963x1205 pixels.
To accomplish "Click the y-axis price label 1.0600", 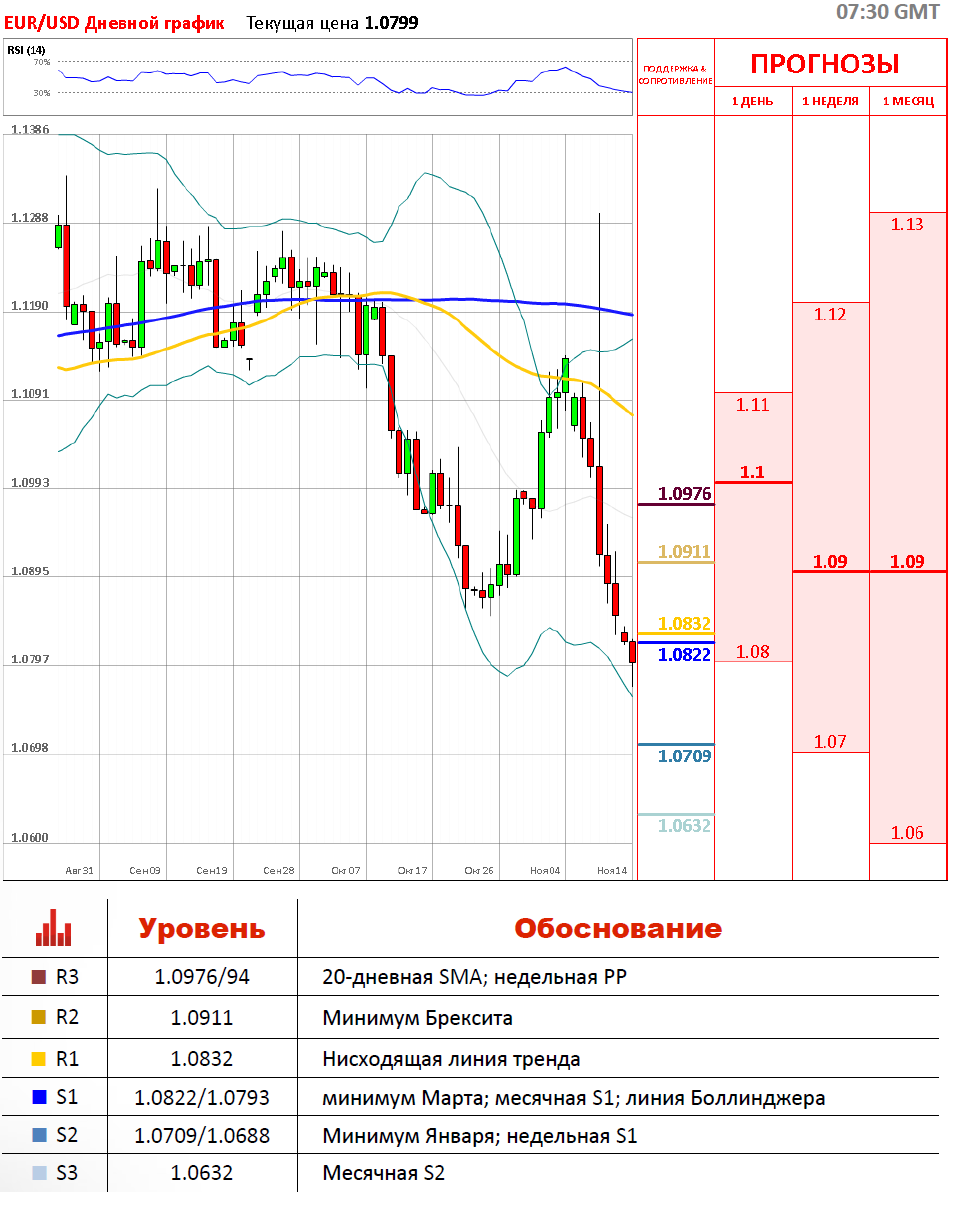I will [x=30, y=838].
